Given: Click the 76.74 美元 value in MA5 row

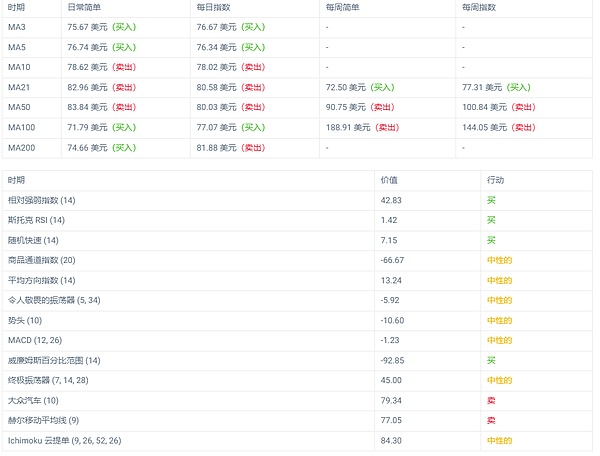Looking at the screenshot, I should [88, 47].
